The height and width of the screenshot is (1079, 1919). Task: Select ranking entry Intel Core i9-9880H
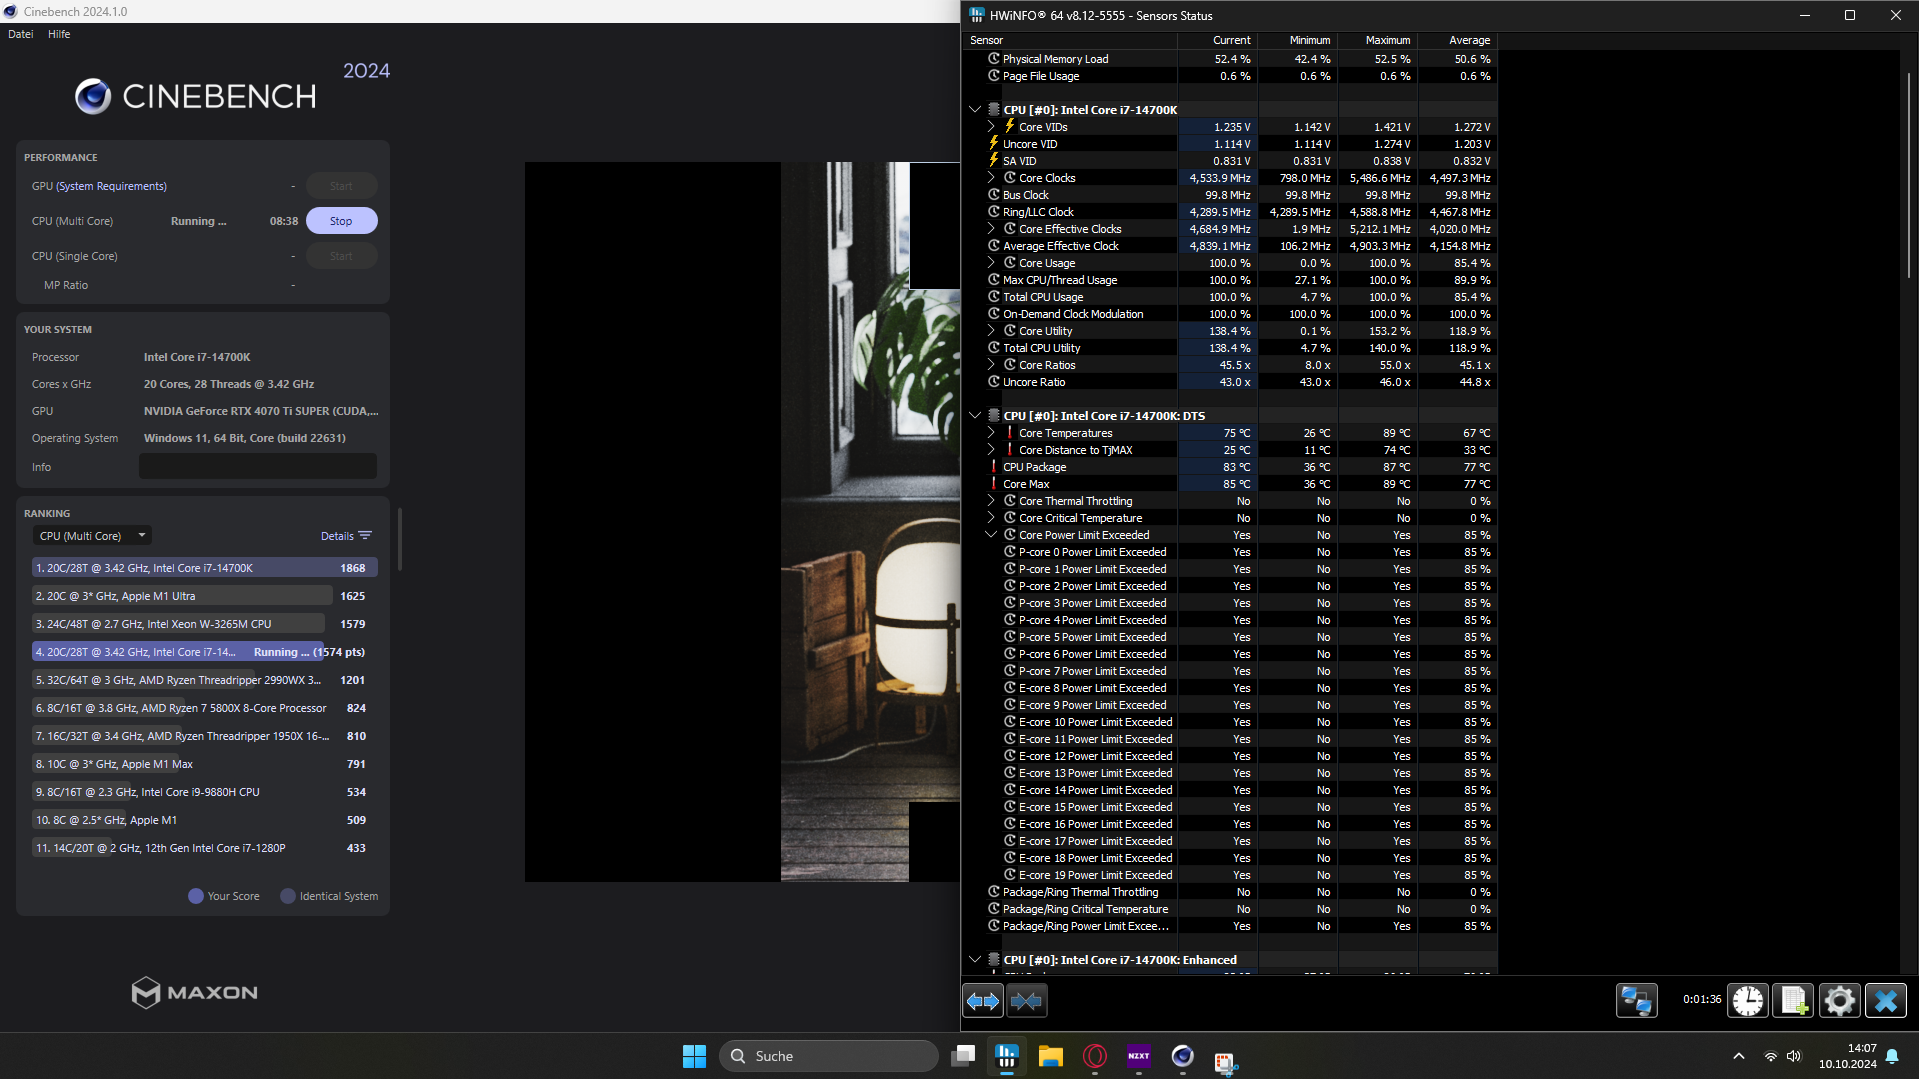coord(204,792)
